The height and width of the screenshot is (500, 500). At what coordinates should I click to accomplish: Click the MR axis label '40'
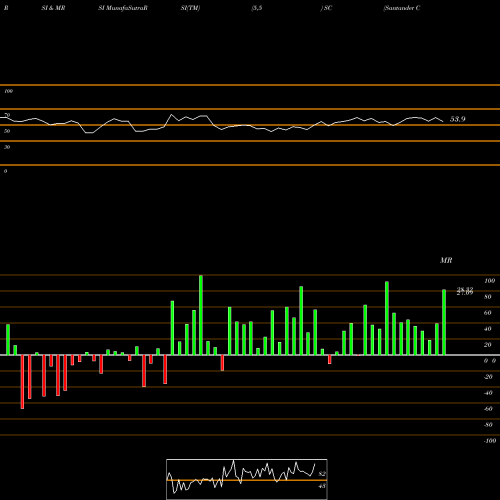(488, 329)
